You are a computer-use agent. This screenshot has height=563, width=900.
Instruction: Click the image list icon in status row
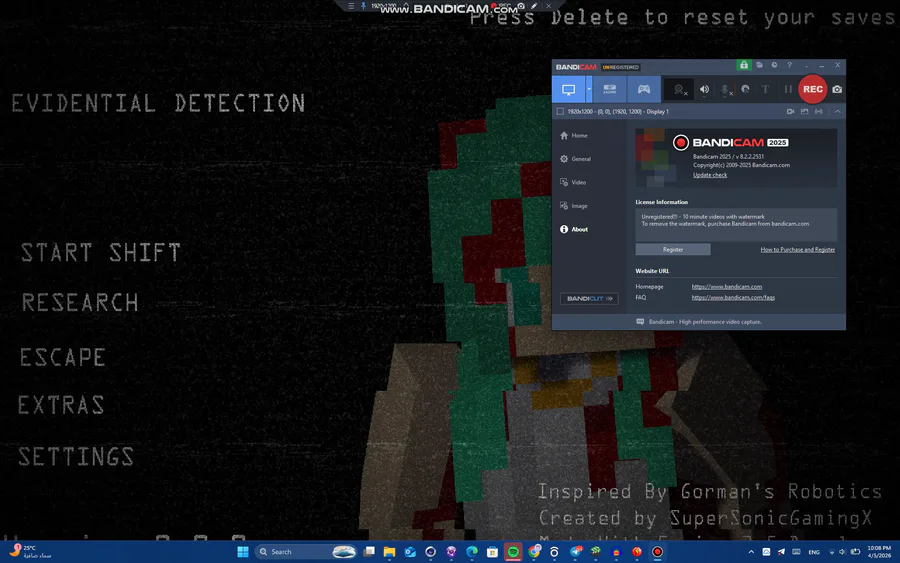[804, 111]
